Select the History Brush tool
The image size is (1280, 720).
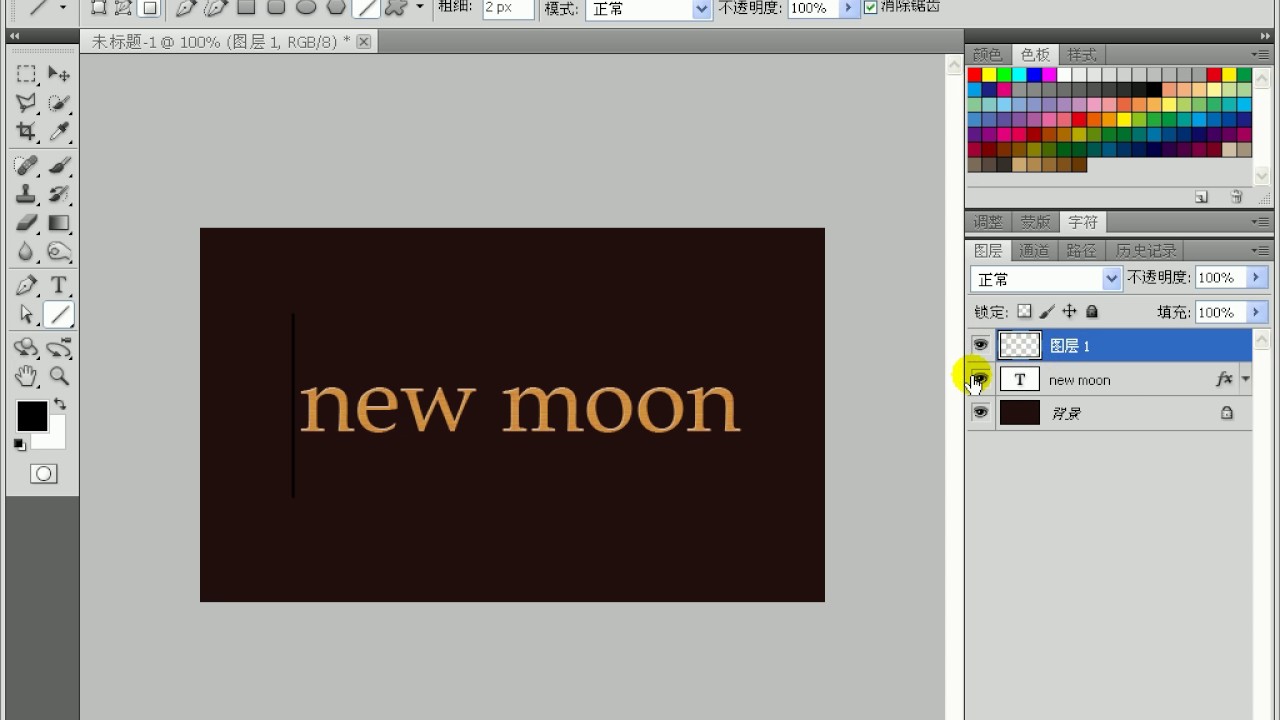point(59,194)
